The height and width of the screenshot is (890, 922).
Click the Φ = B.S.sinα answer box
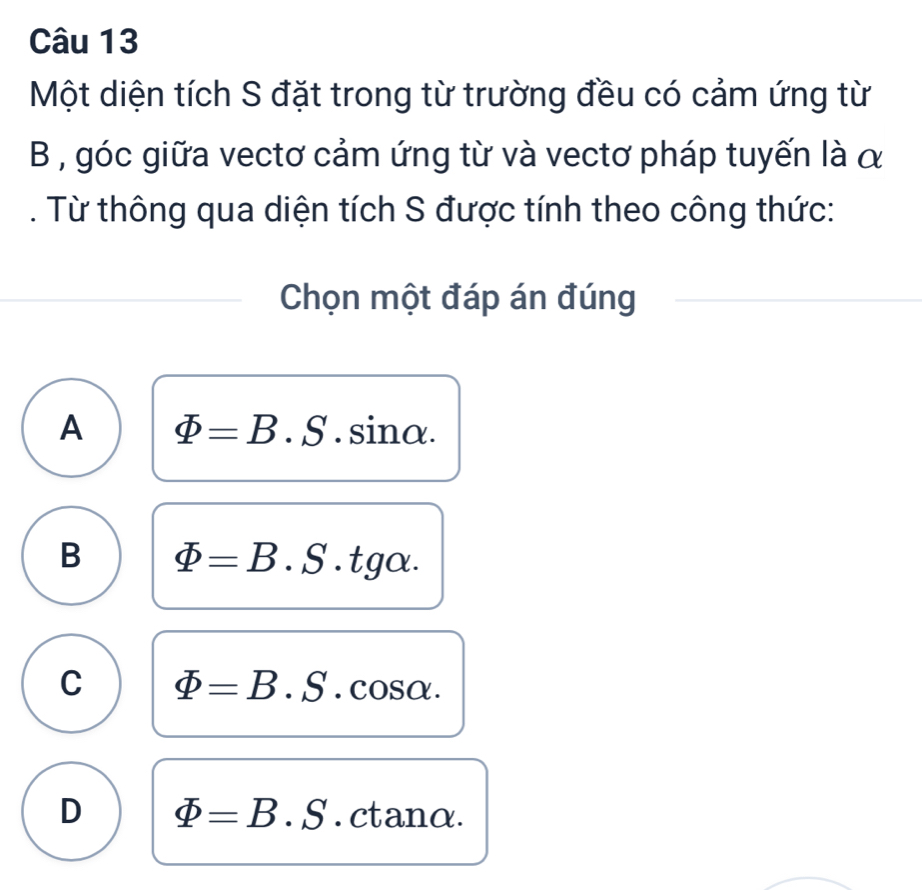(306, 429)
